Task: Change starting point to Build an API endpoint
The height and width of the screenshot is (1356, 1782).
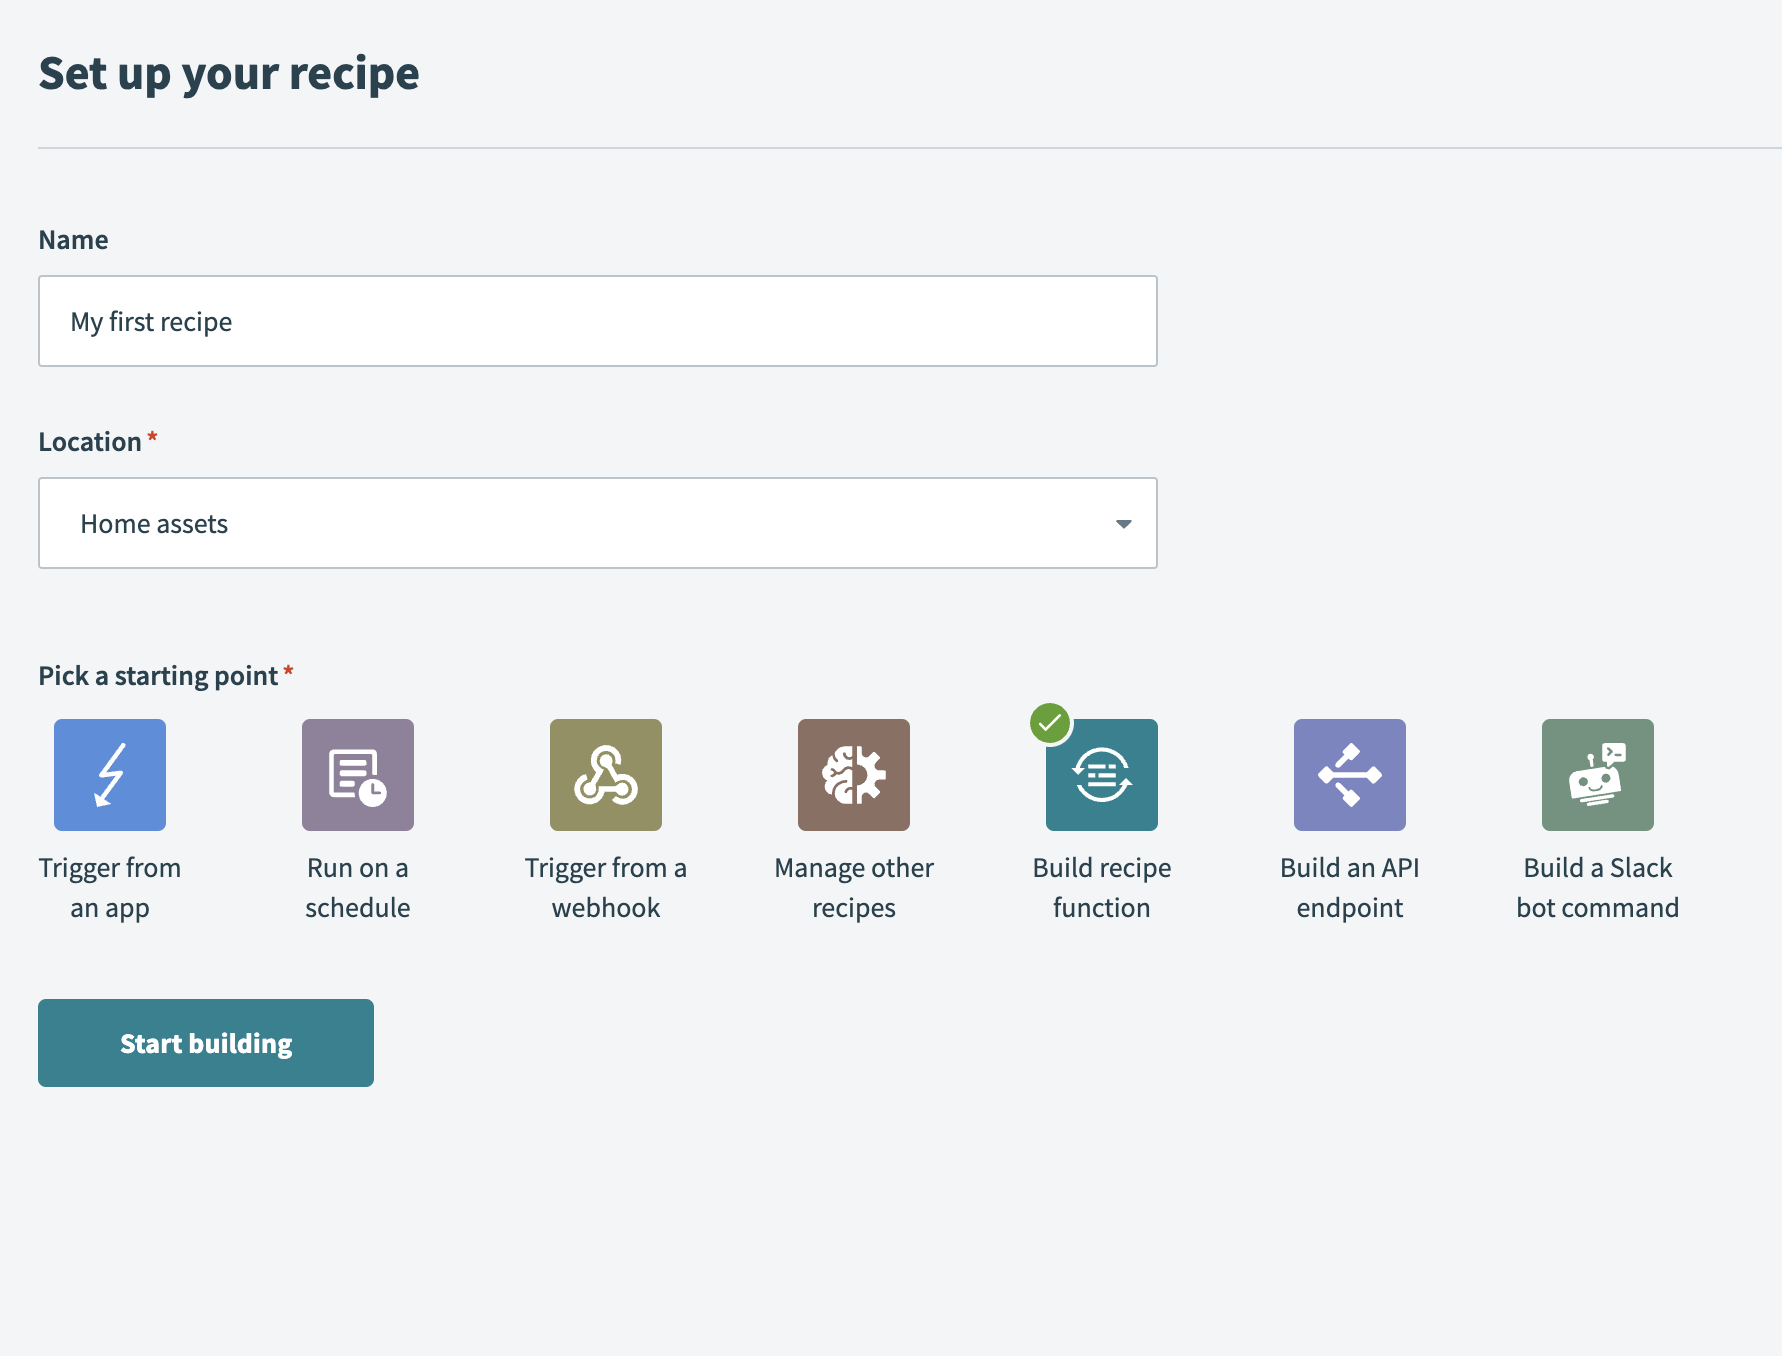Action: [x=1349, y=774]
